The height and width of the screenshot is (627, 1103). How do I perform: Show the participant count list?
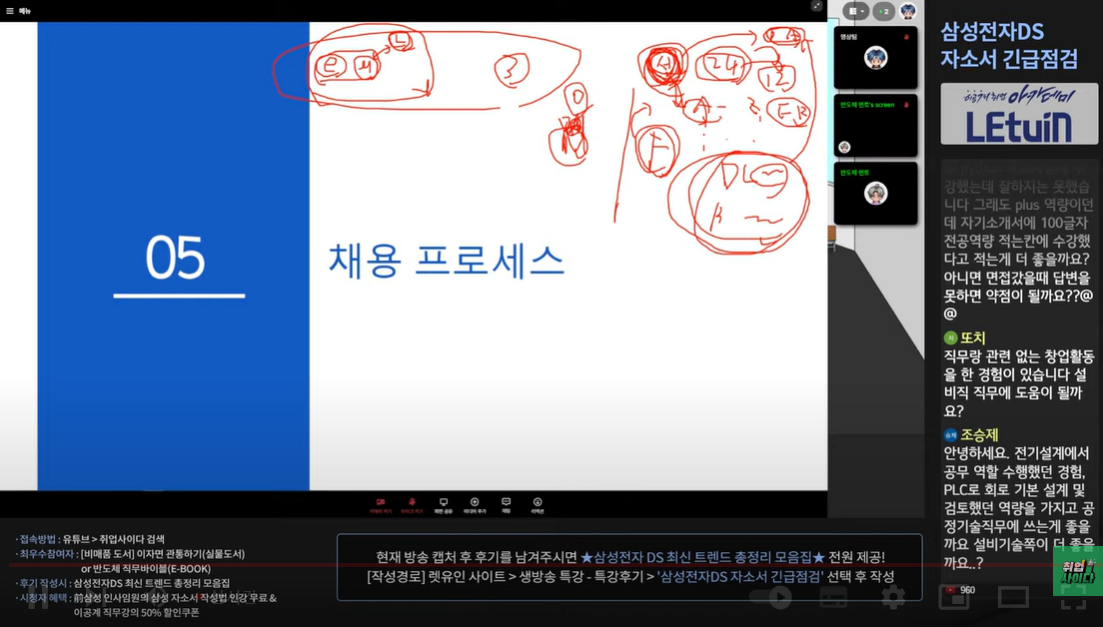pyautogui.click(x=883, y=11)
